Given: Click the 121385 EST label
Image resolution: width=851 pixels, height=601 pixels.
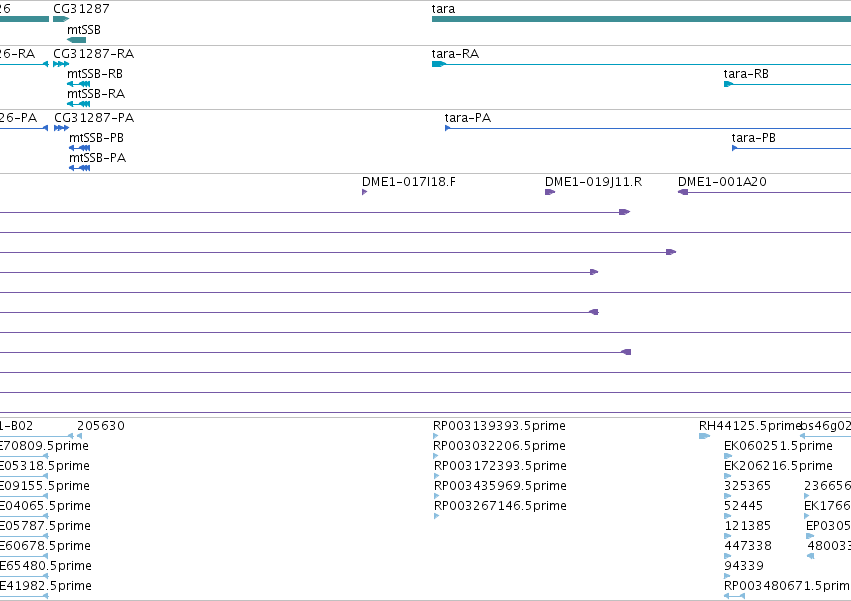Looking at the screenshot, I should point(747,526).
